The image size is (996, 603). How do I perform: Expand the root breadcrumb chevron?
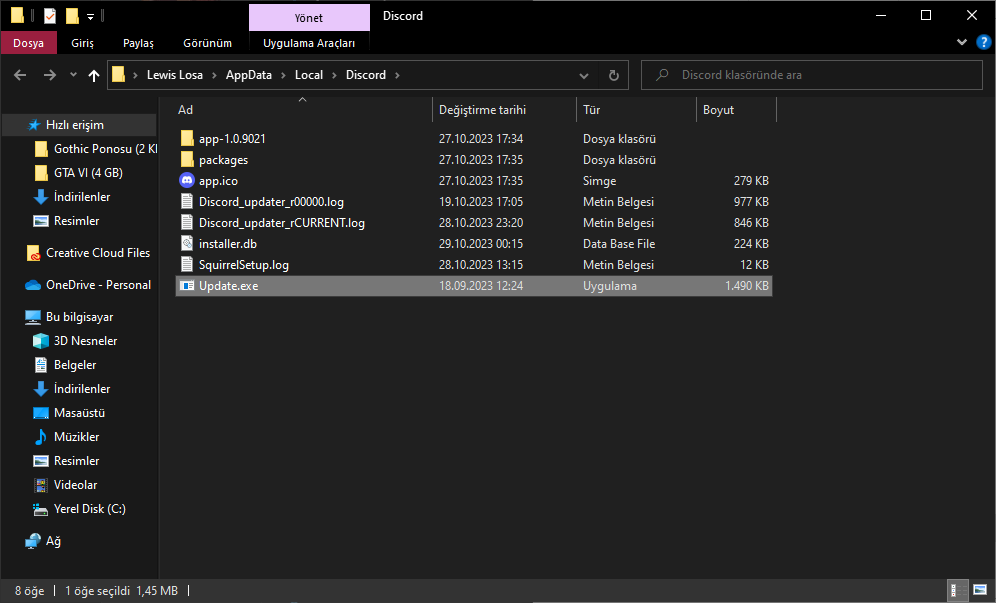coord(135,75)
